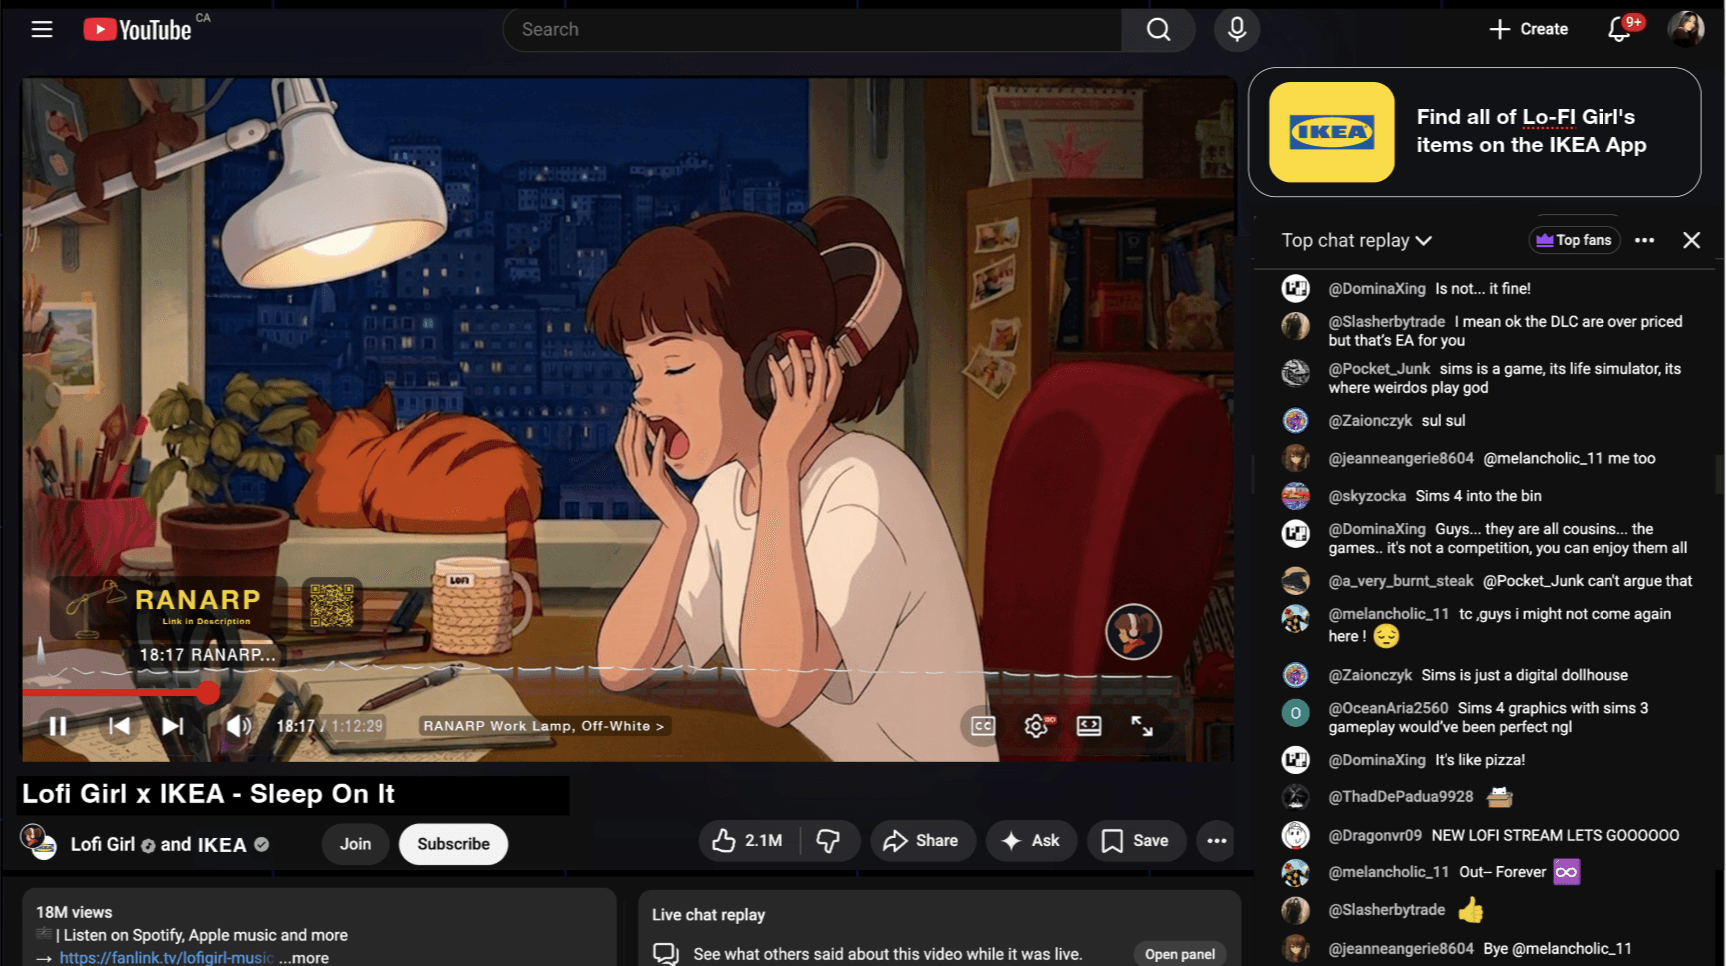
Task: Pause the video
Action: (58, 726)
